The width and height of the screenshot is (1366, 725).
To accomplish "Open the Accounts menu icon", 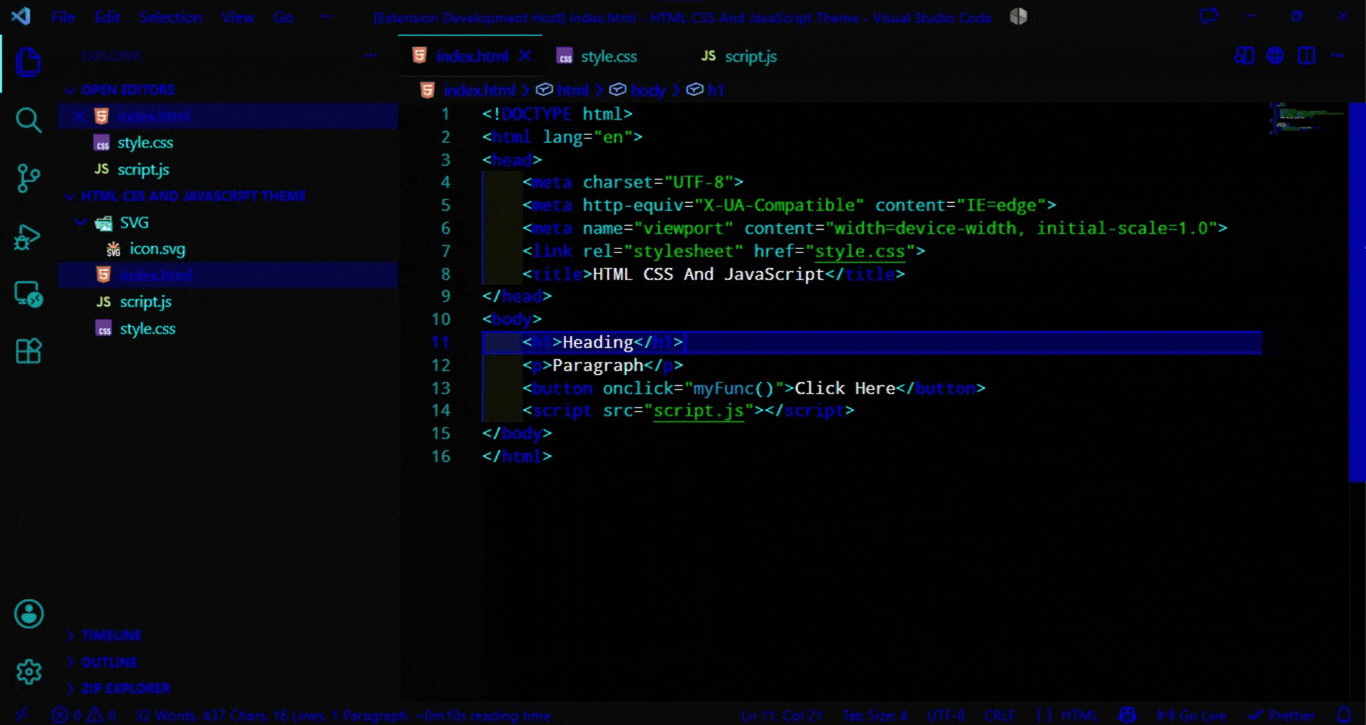I will tap(28, 614).
